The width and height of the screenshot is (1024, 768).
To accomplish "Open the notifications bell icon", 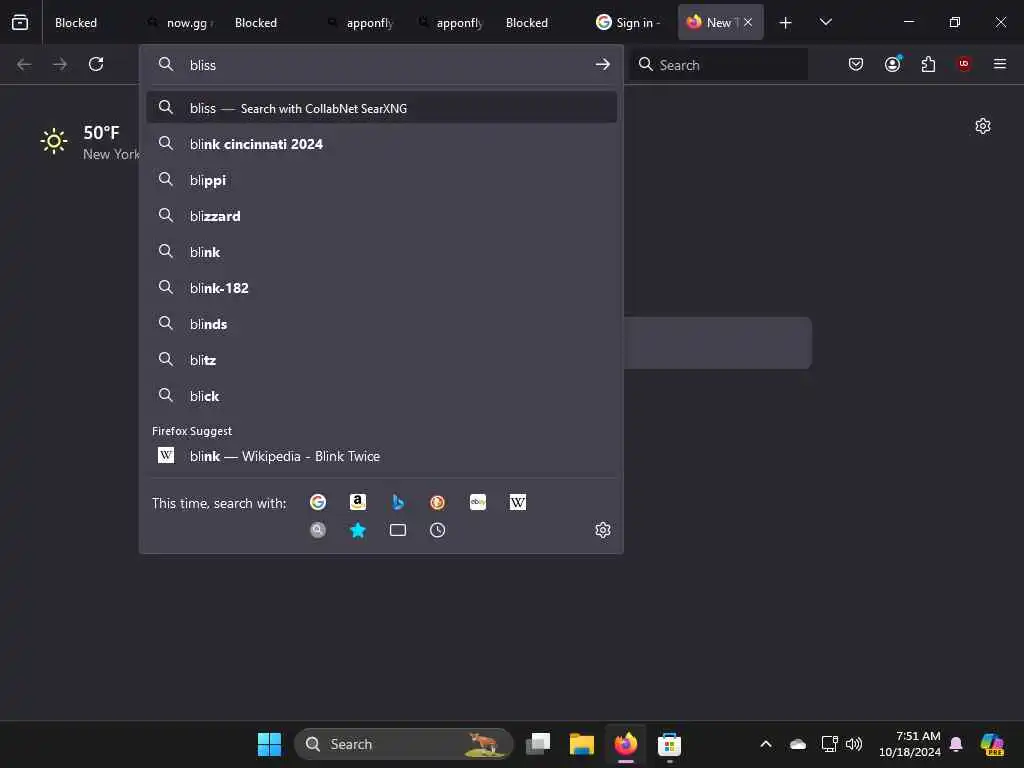I will coord(956,744).
